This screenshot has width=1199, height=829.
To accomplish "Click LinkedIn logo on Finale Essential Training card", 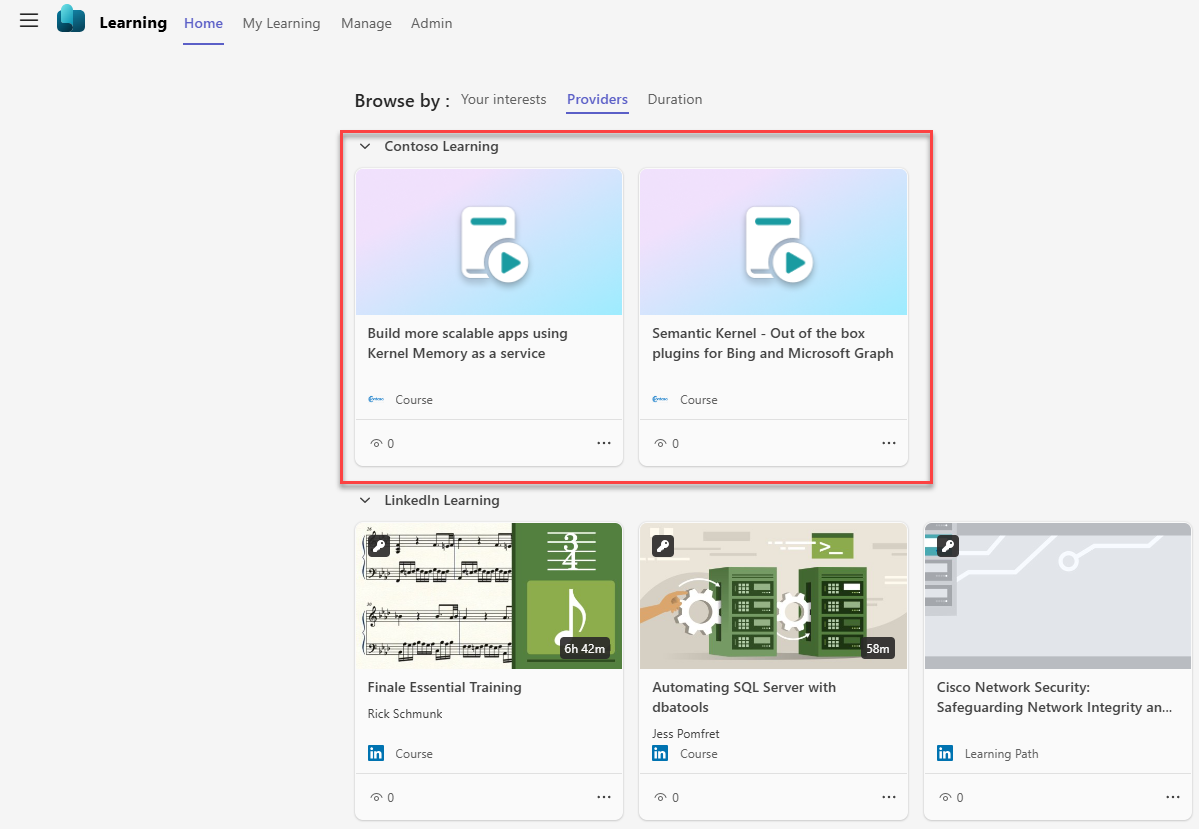I will [376, 753].
